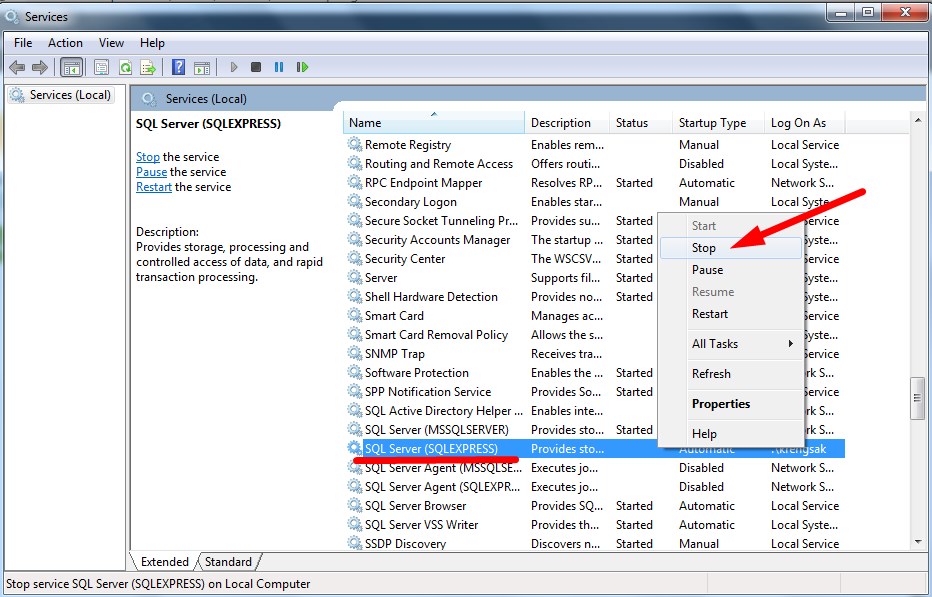Select the service named Server
The image size is (932, 597).
point(501,278)
